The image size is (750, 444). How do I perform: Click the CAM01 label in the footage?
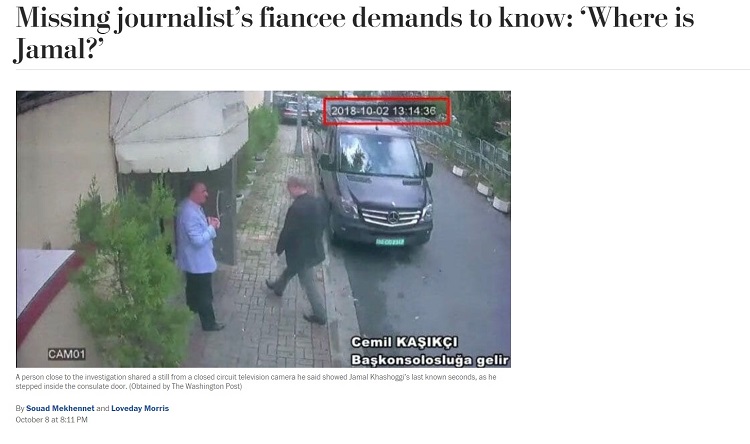[x=66, y=354]
